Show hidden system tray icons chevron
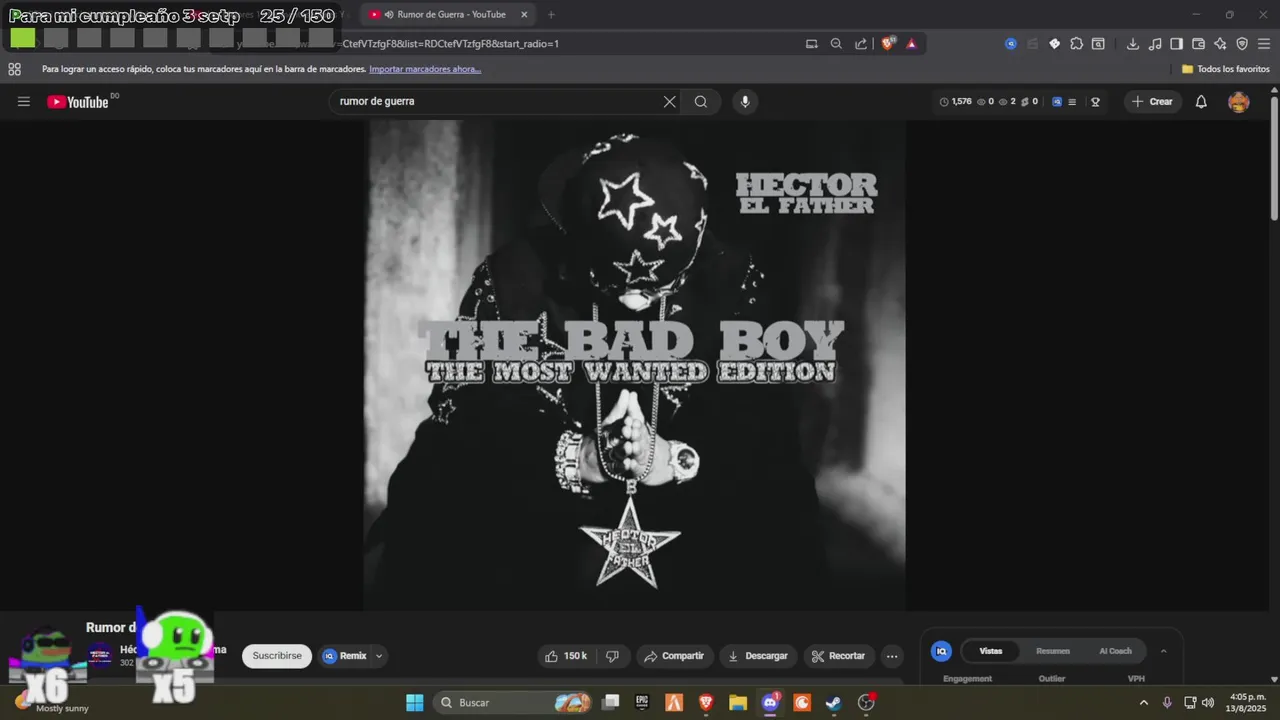This screenshot has width=1280, height=720. coord(1144,703)
